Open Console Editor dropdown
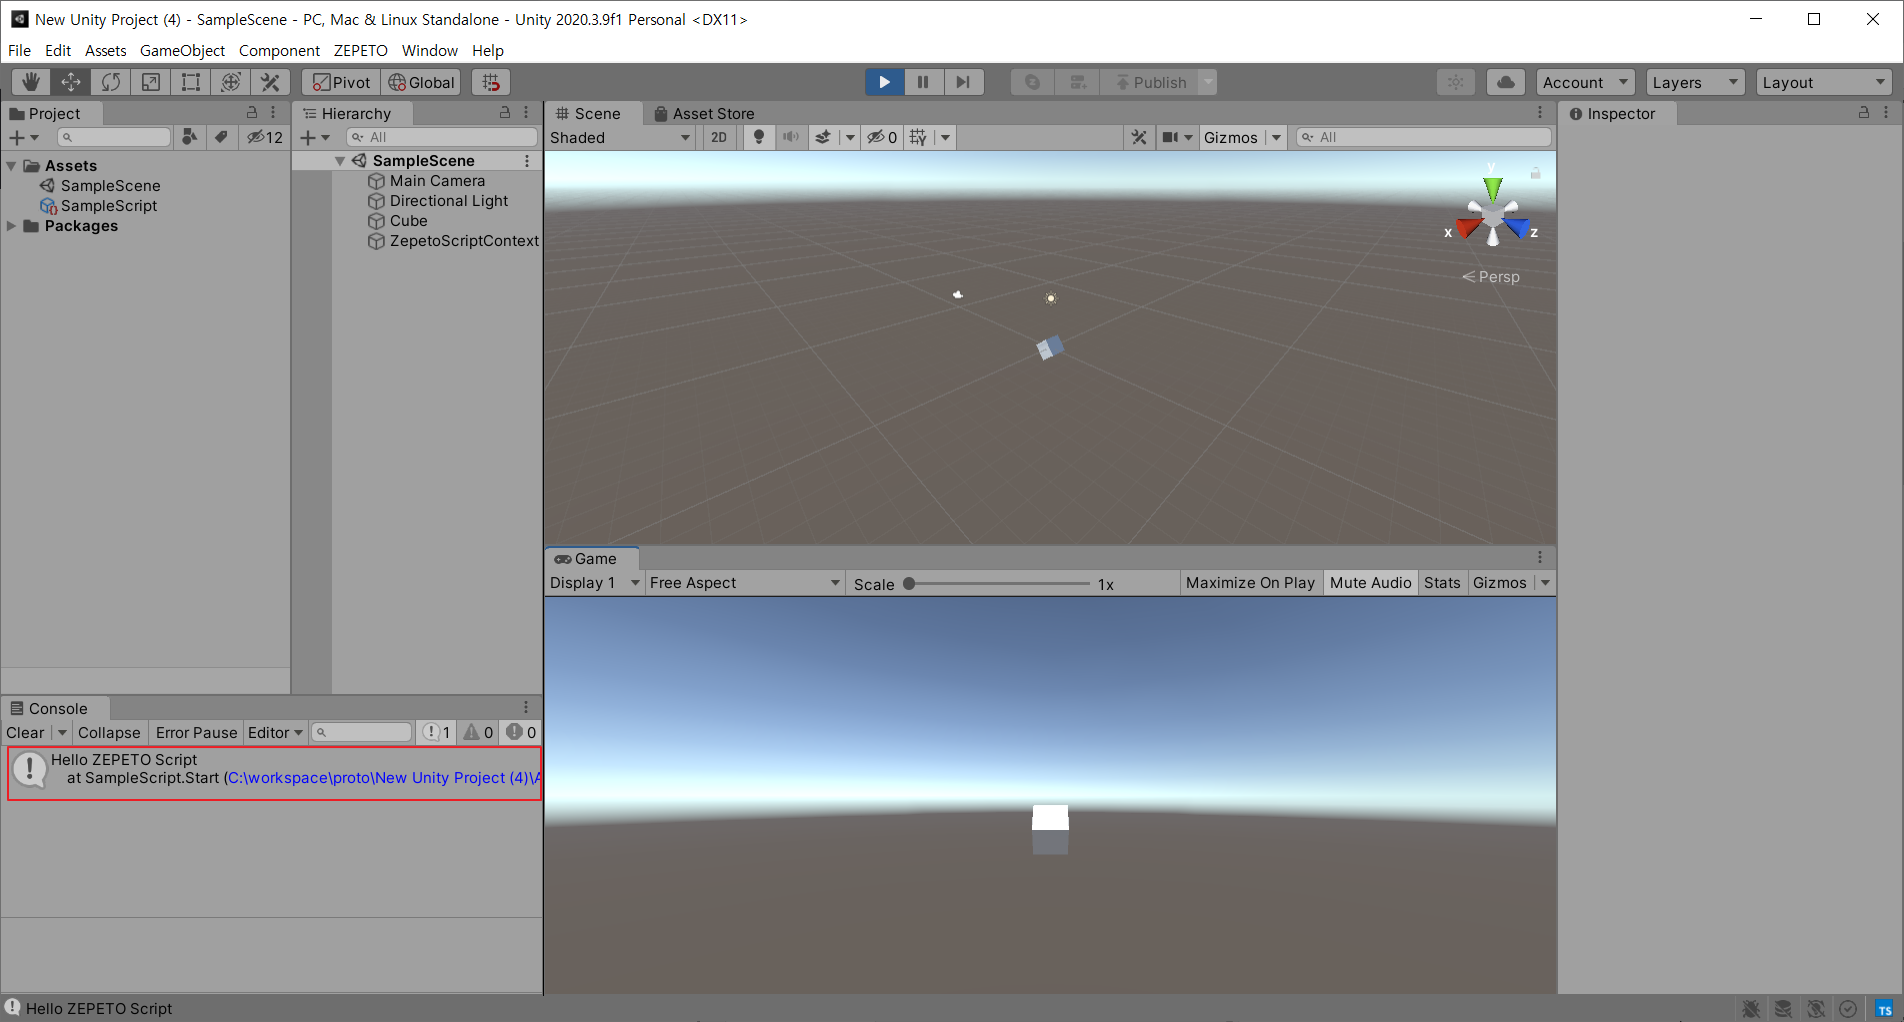 (275, 733)
